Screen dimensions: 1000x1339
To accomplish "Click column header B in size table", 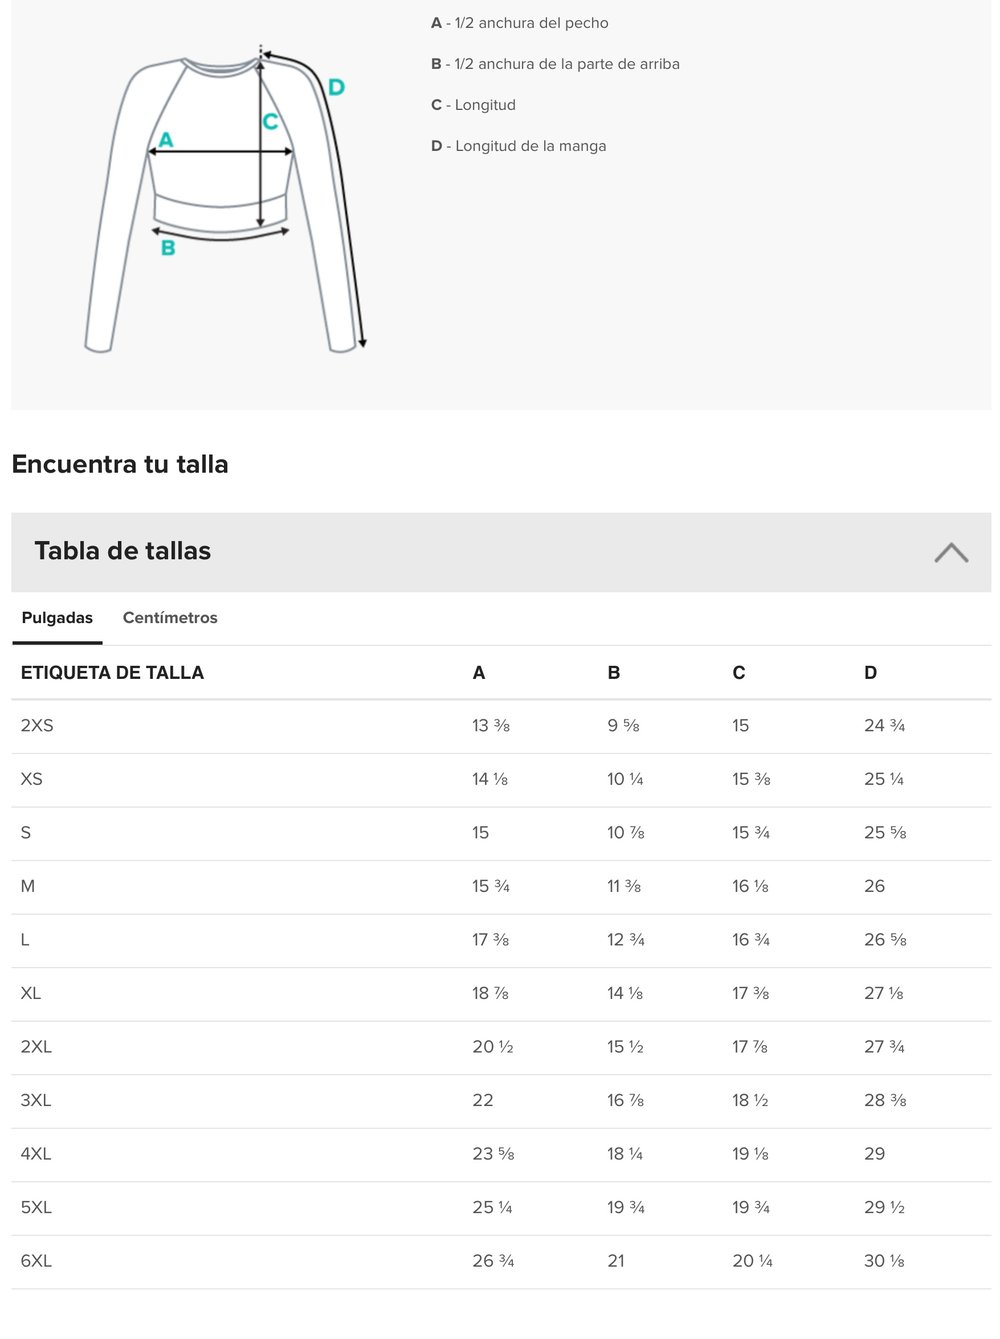I will click(614, 673).
